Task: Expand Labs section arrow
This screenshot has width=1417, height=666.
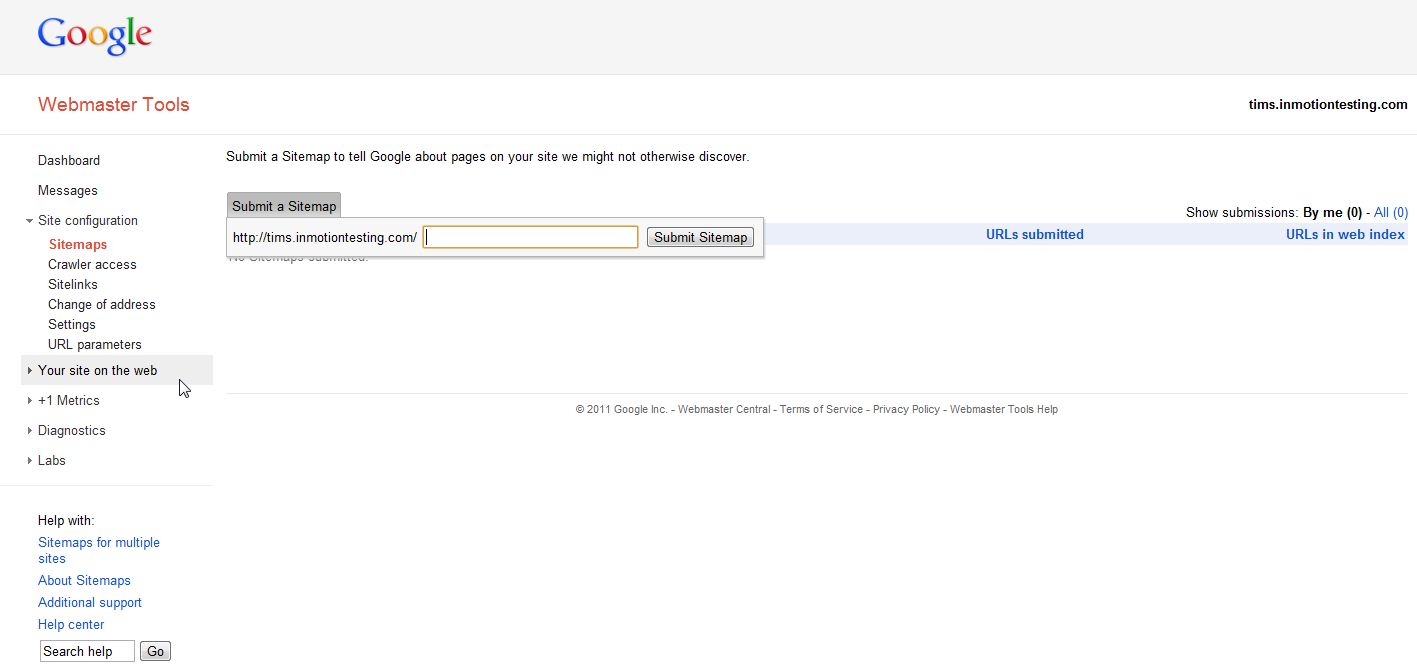Action: tap(30, 461)
